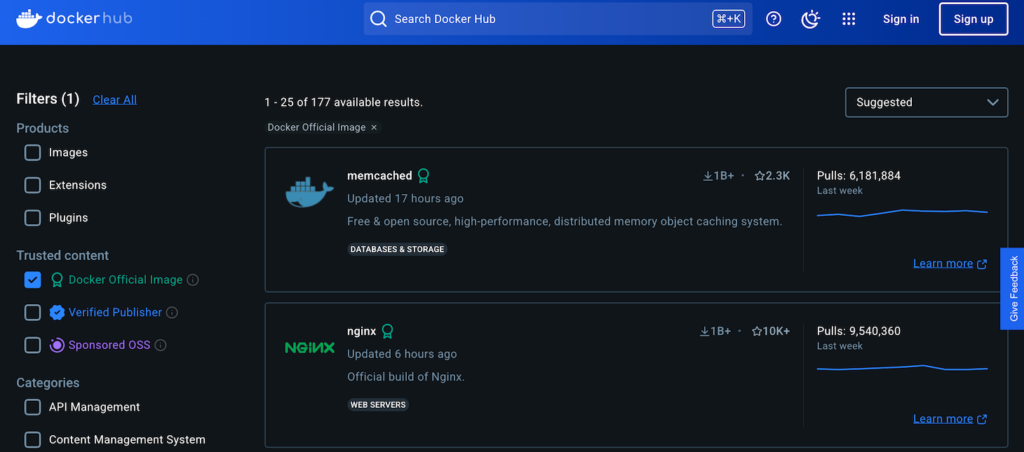Image resolution: width=1024 pixels, height=452 pixels.
Task: Open the apps grid icon
Action: click(849, 19)
